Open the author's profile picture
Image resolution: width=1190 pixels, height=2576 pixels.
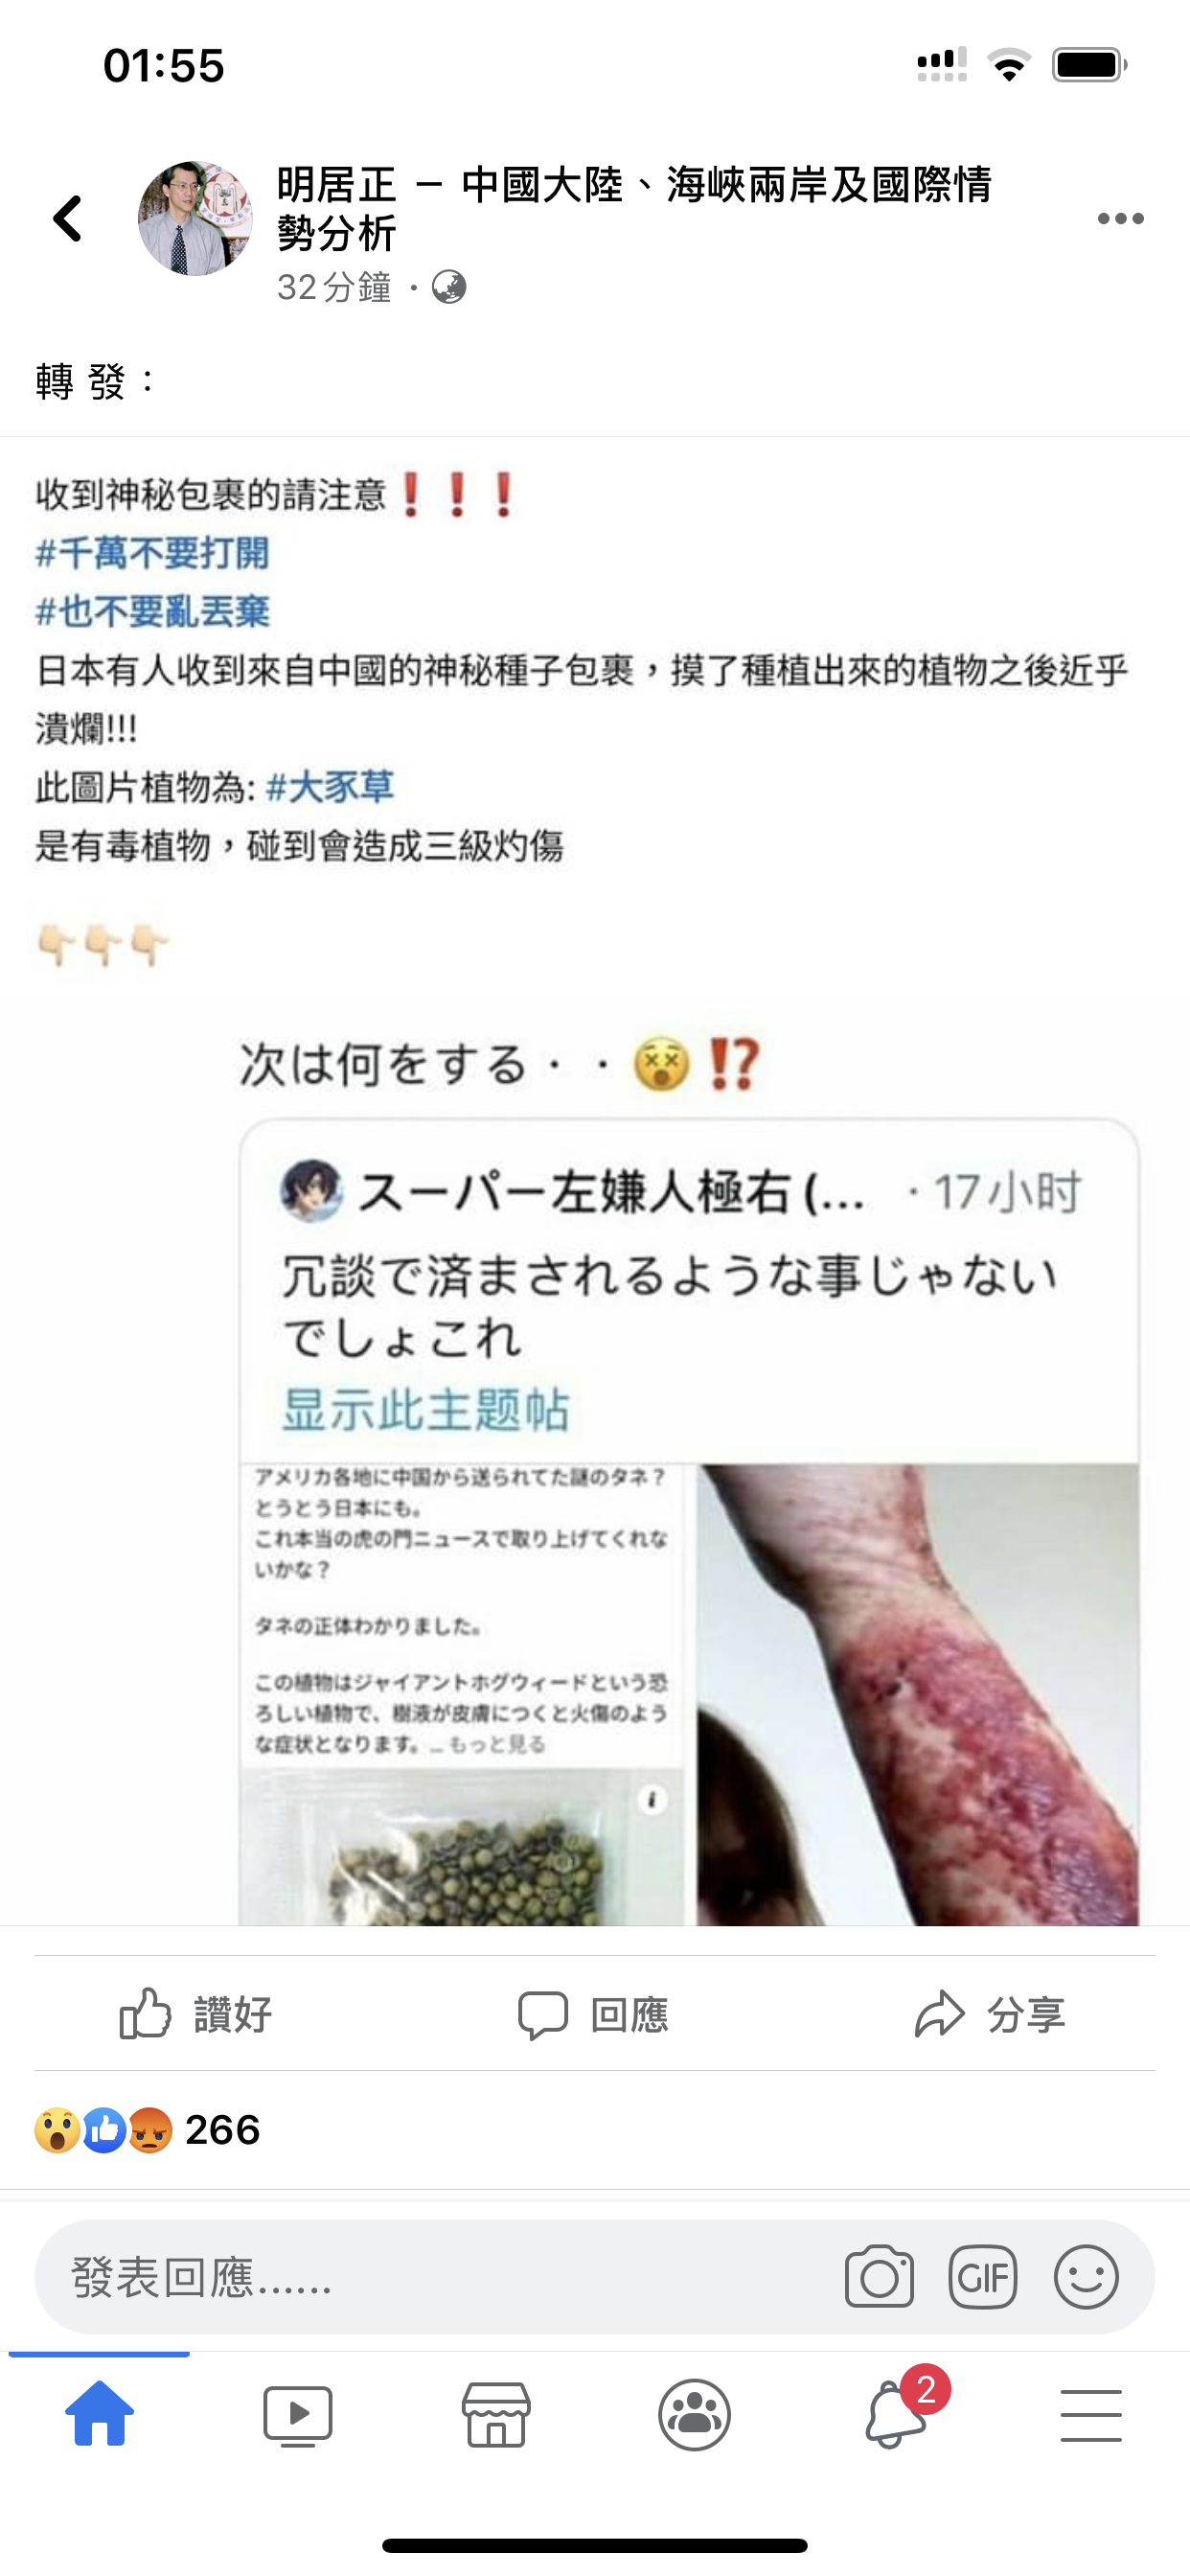point(195,218)
